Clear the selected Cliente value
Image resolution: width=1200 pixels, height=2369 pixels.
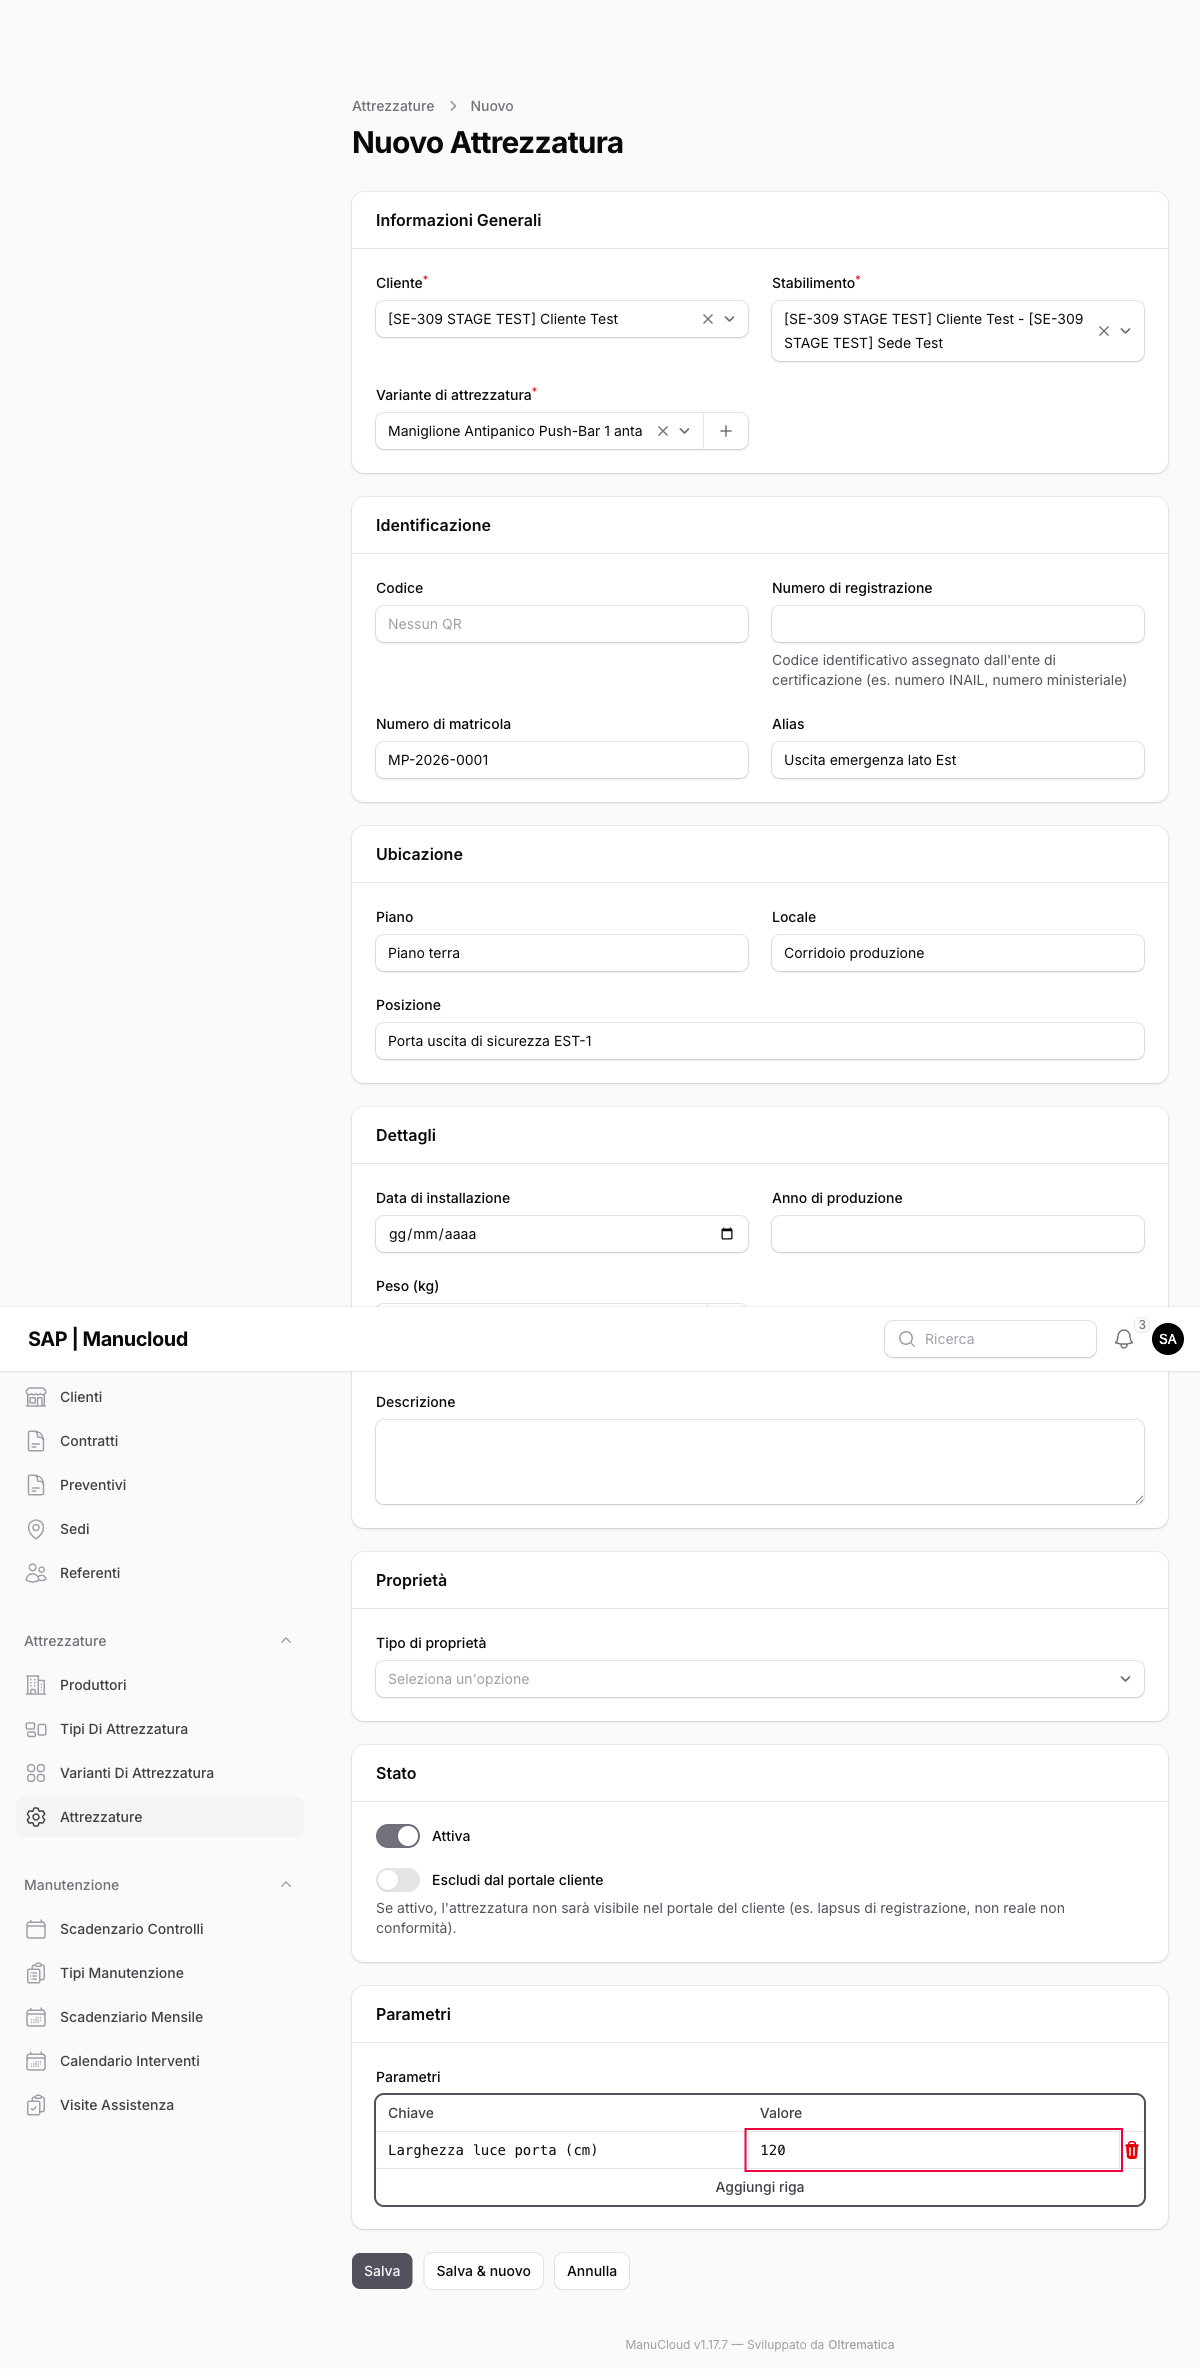coord(708,319)
